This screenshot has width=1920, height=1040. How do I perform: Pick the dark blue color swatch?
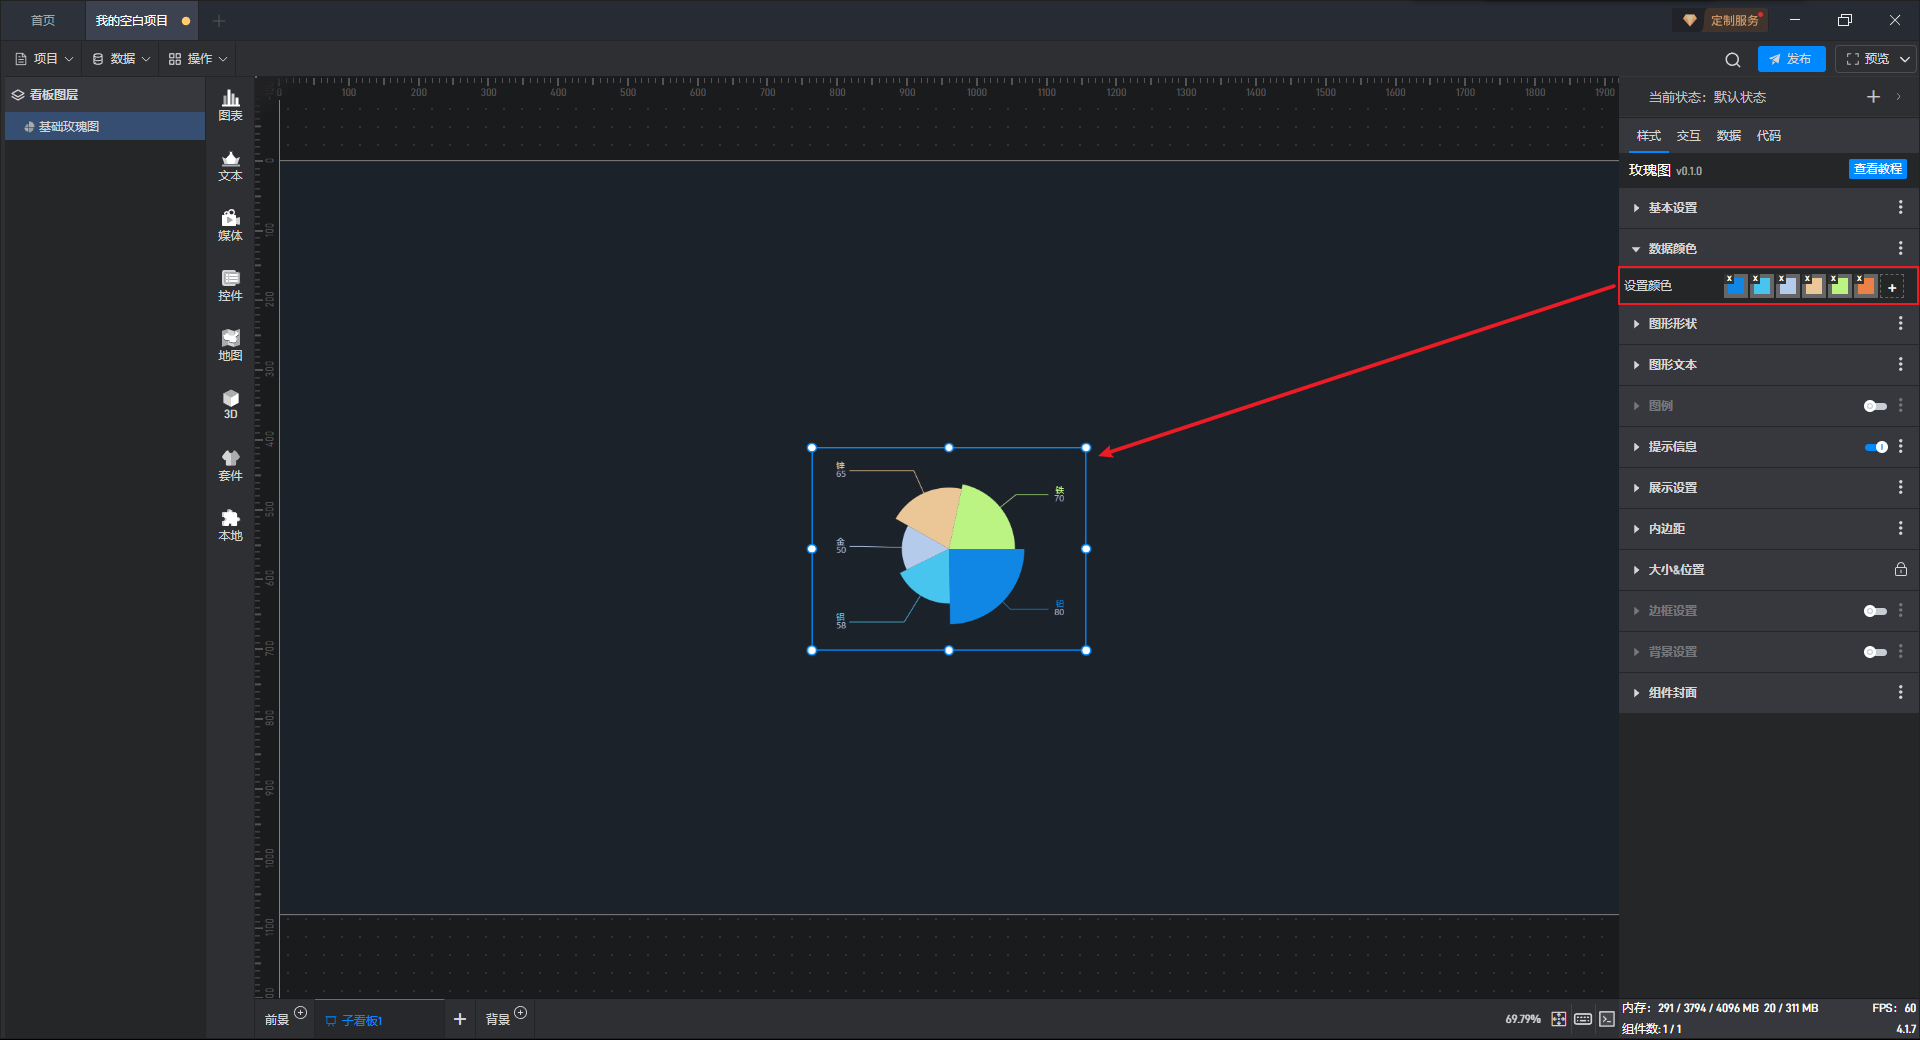pos(1735,286)
